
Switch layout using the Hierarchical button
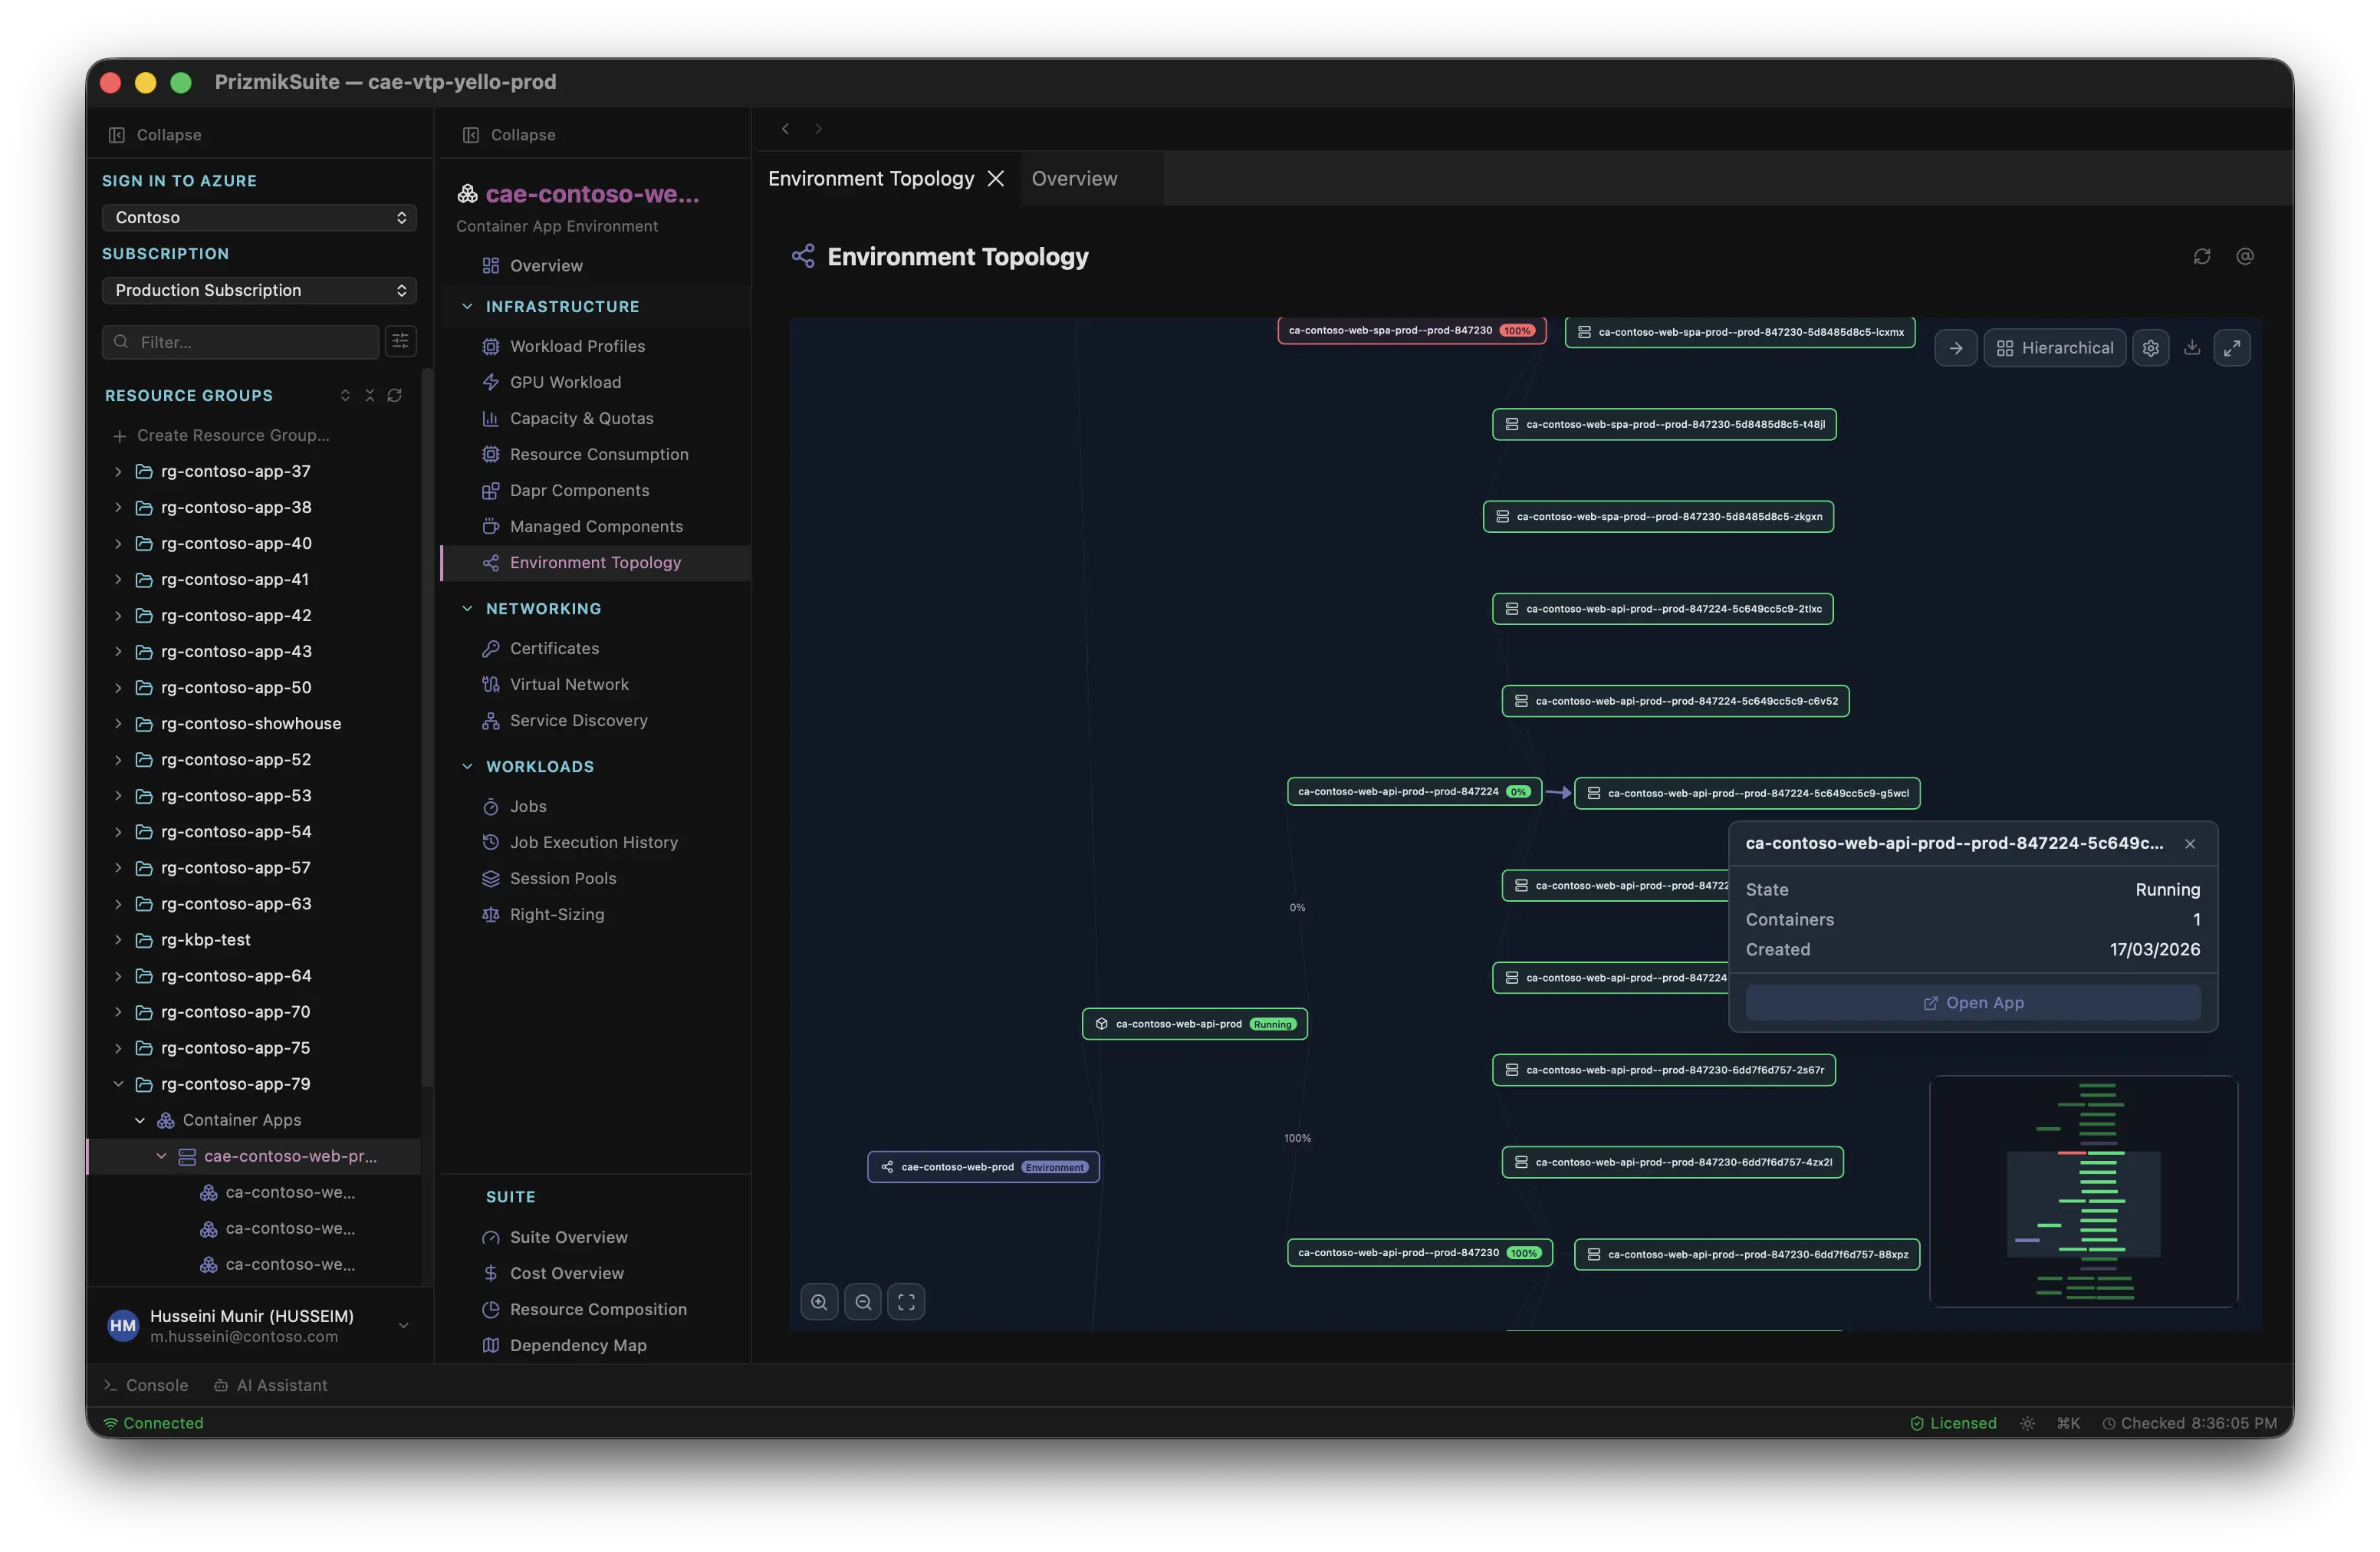click(2055, 348)
